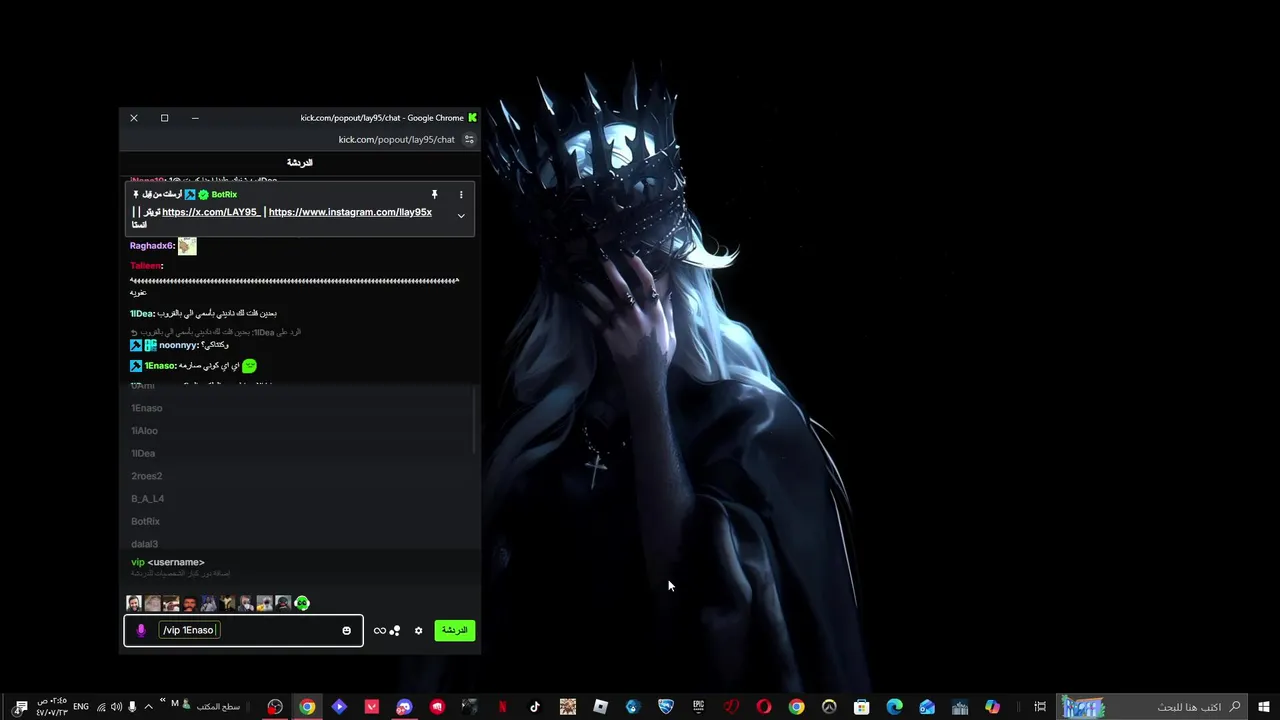This screenshot has width=1280, height=720.
Task: Click the suggestions list scrollbar
Action: [475, 420]
